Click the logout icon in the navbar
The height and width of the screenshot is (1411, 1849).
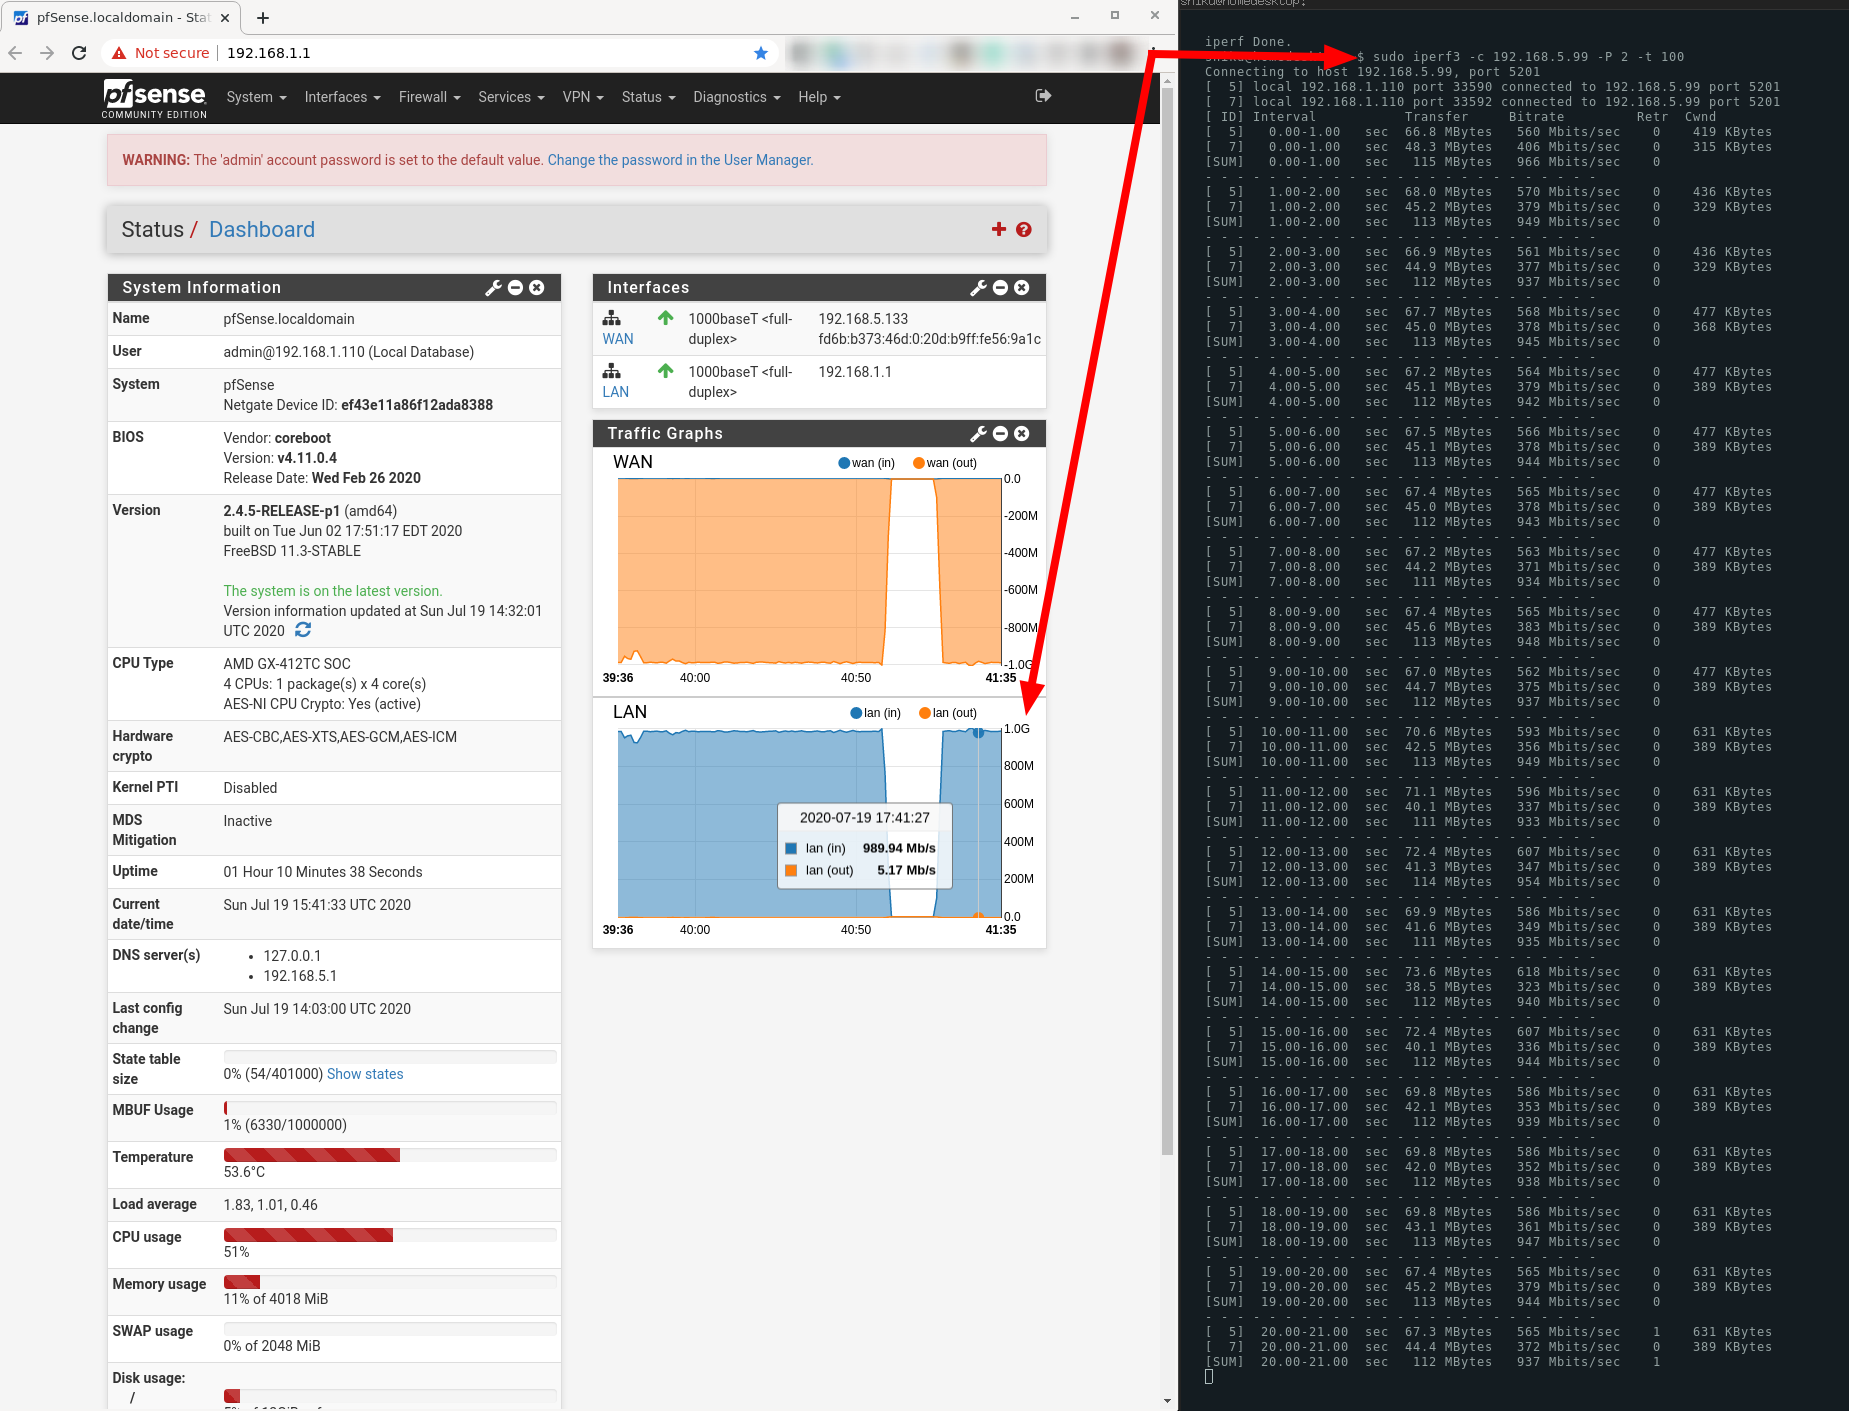(x=1042, y=96)
